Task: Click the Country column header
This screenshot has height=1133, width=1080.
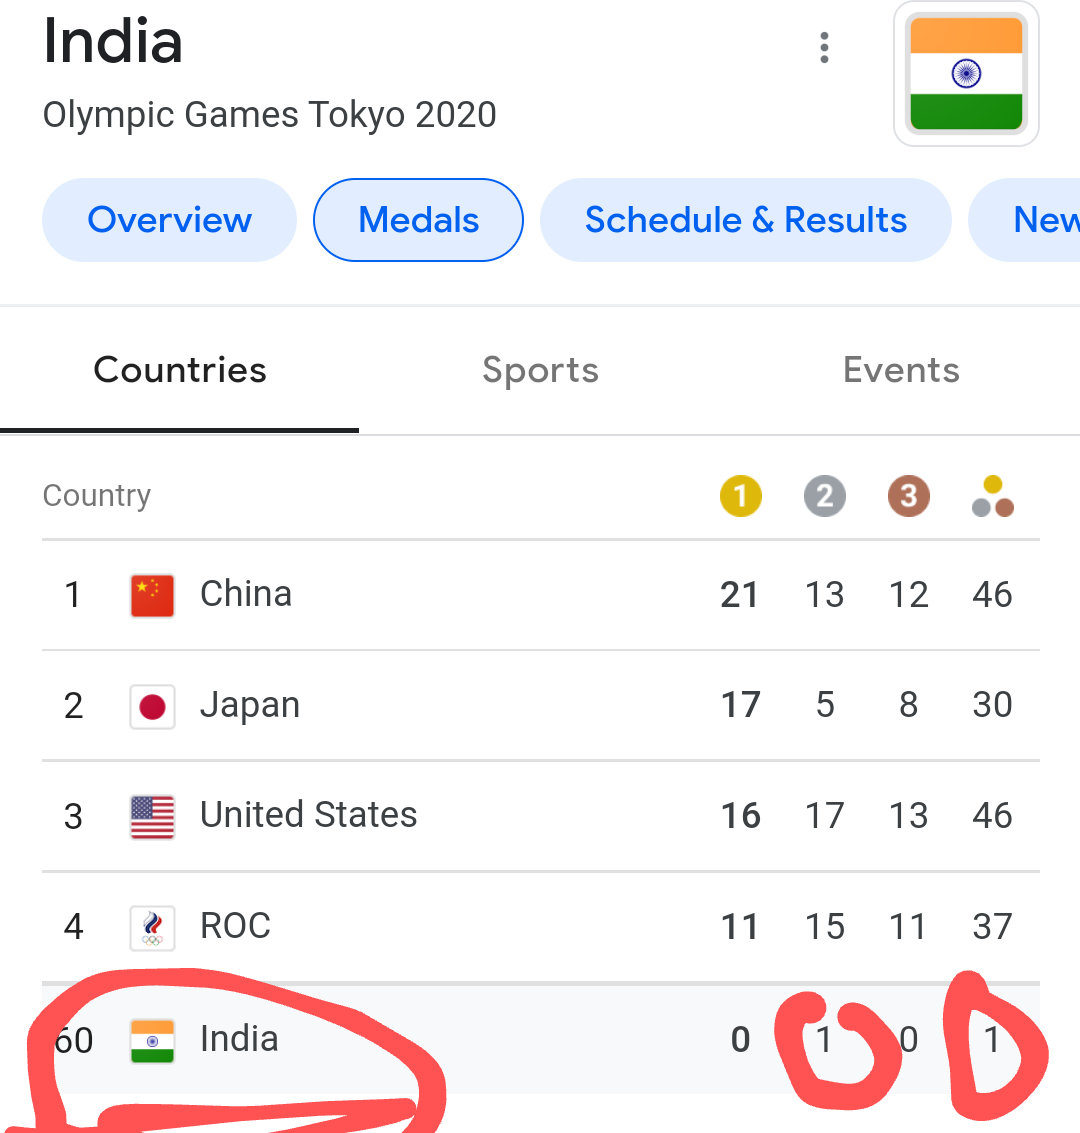Action: [97, 496]
